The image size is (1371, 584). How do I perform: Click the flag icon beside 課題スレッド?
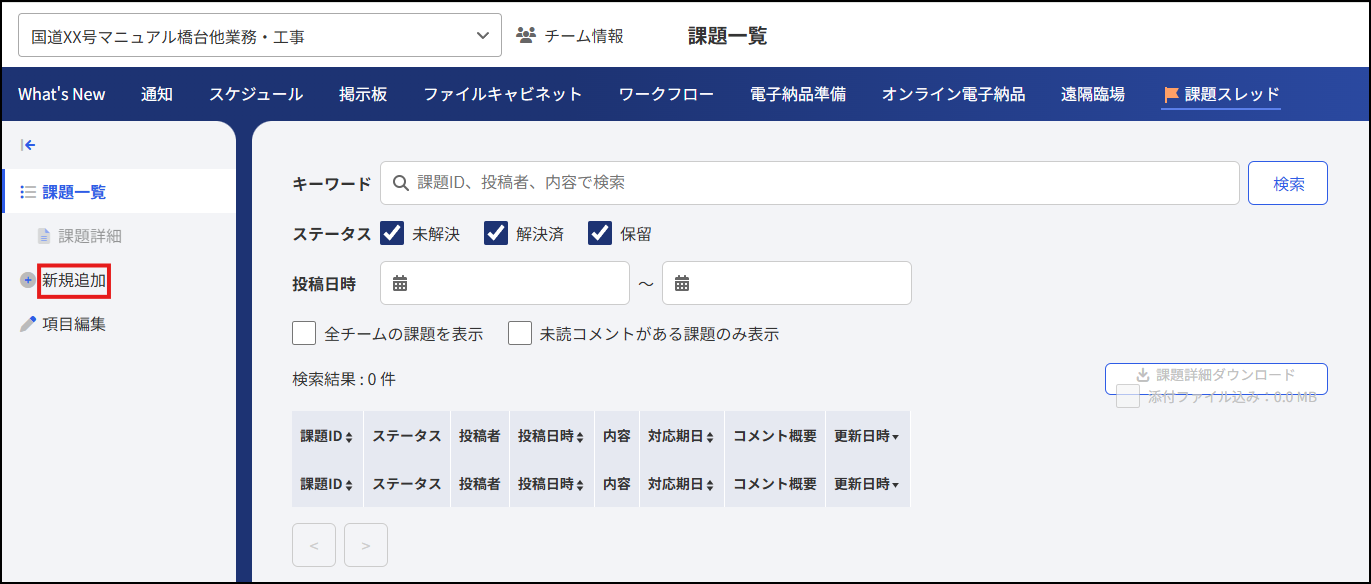click(1171, 95)
